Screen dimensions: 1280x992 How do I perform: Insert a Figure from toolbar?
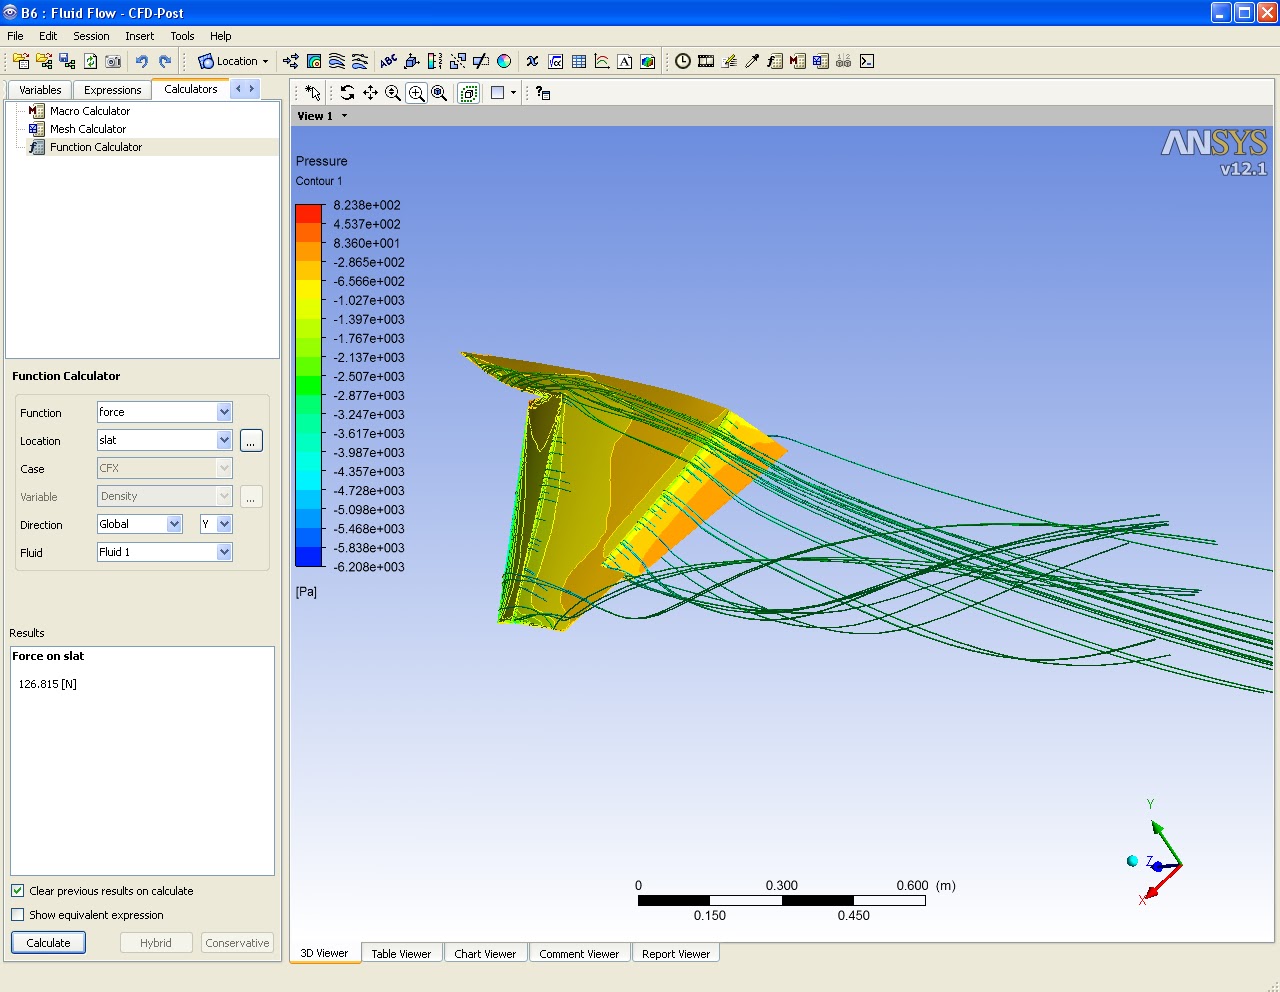[648, 61]
